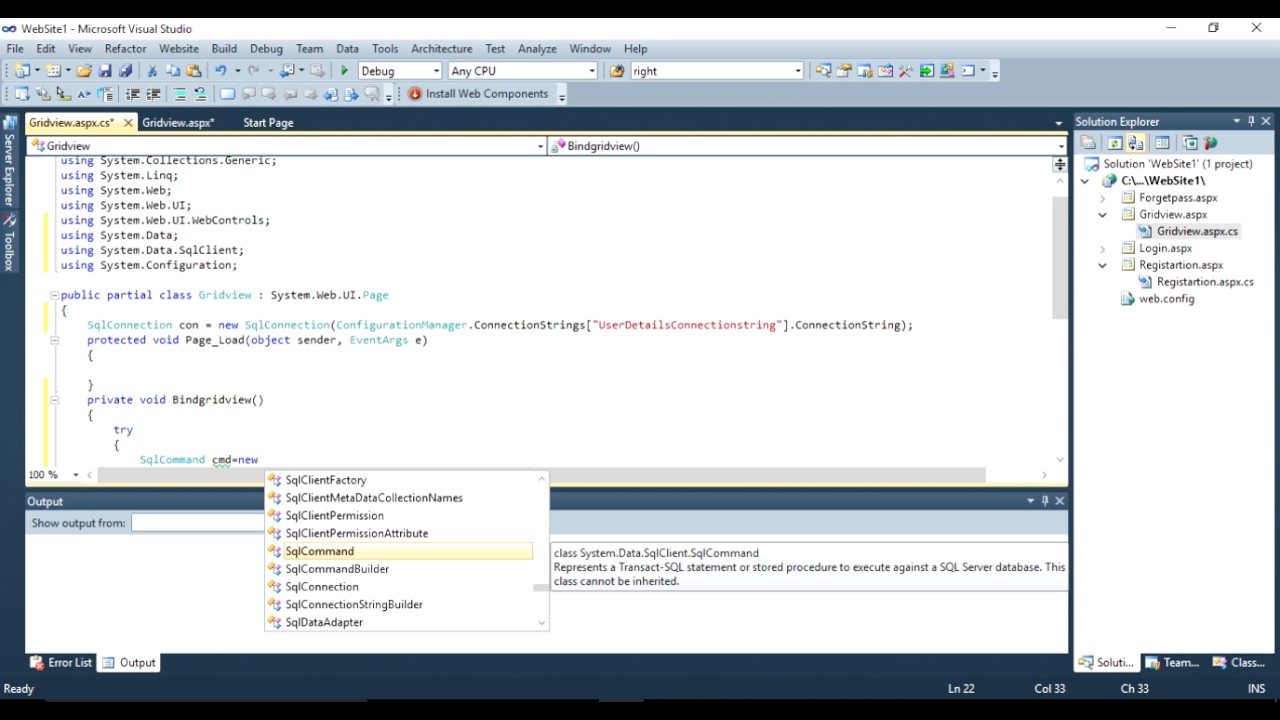Select SqlClientFactory in IntelliSense list
1280x720 pixels.
[x=399, y=480]
